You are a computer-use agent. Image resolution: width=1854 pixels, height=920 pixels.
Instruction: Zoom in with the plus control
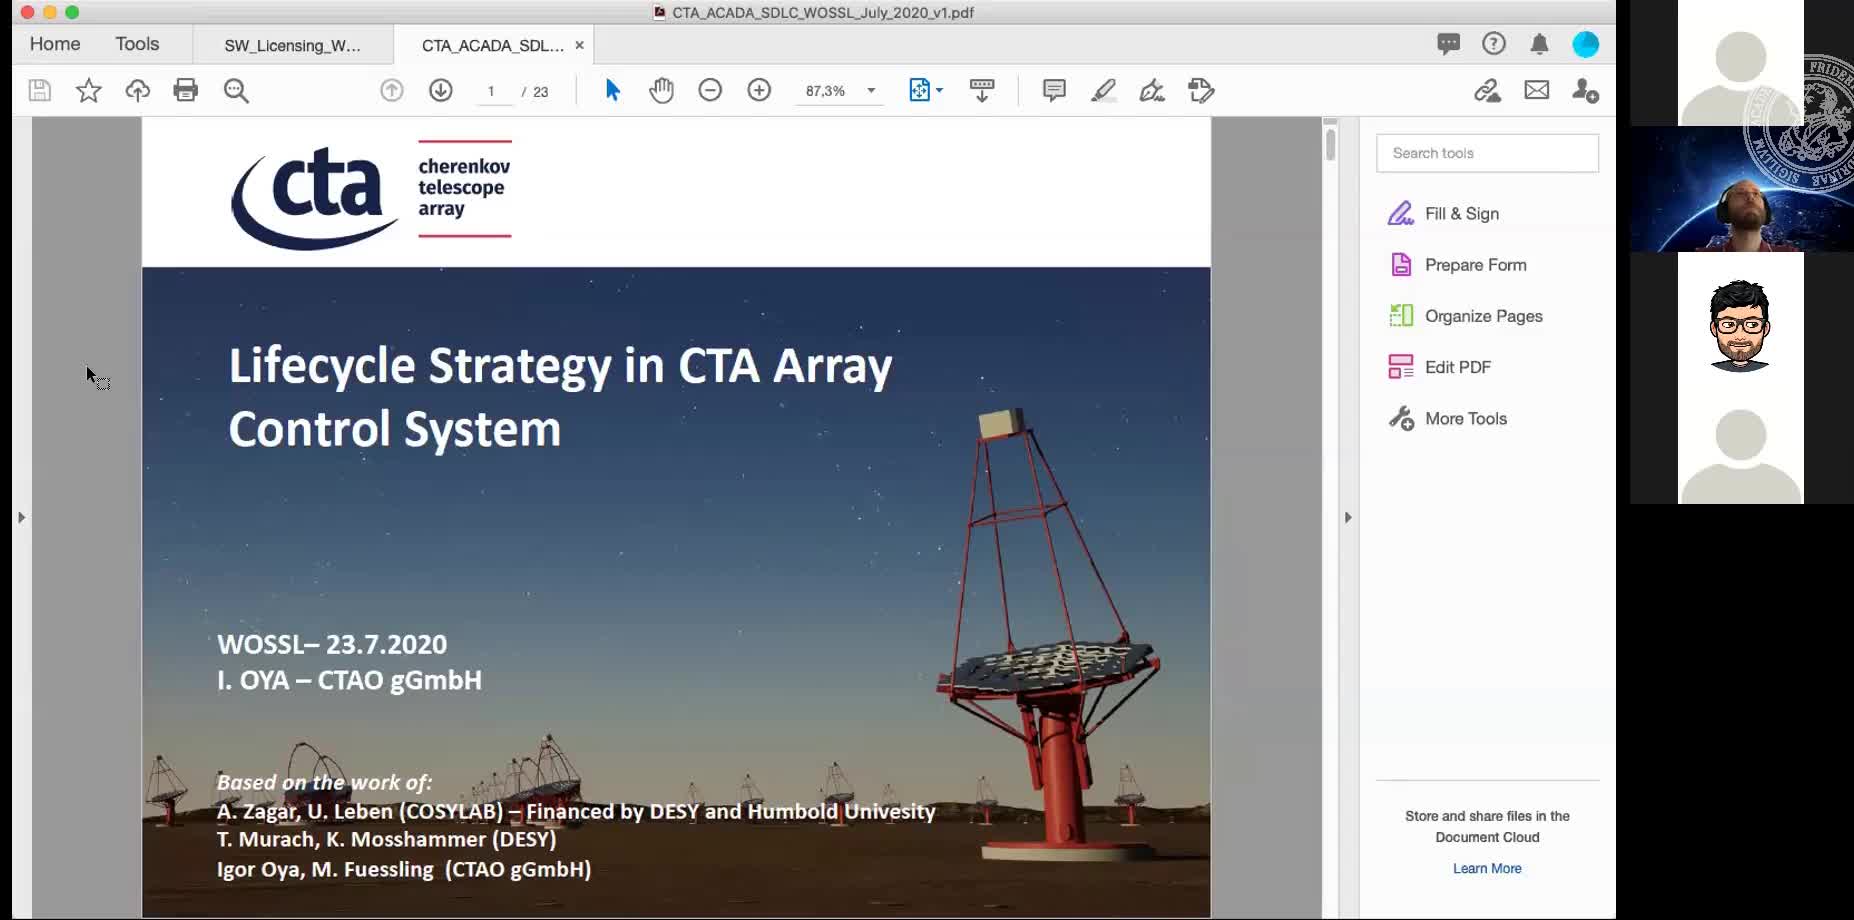point(760,90)
